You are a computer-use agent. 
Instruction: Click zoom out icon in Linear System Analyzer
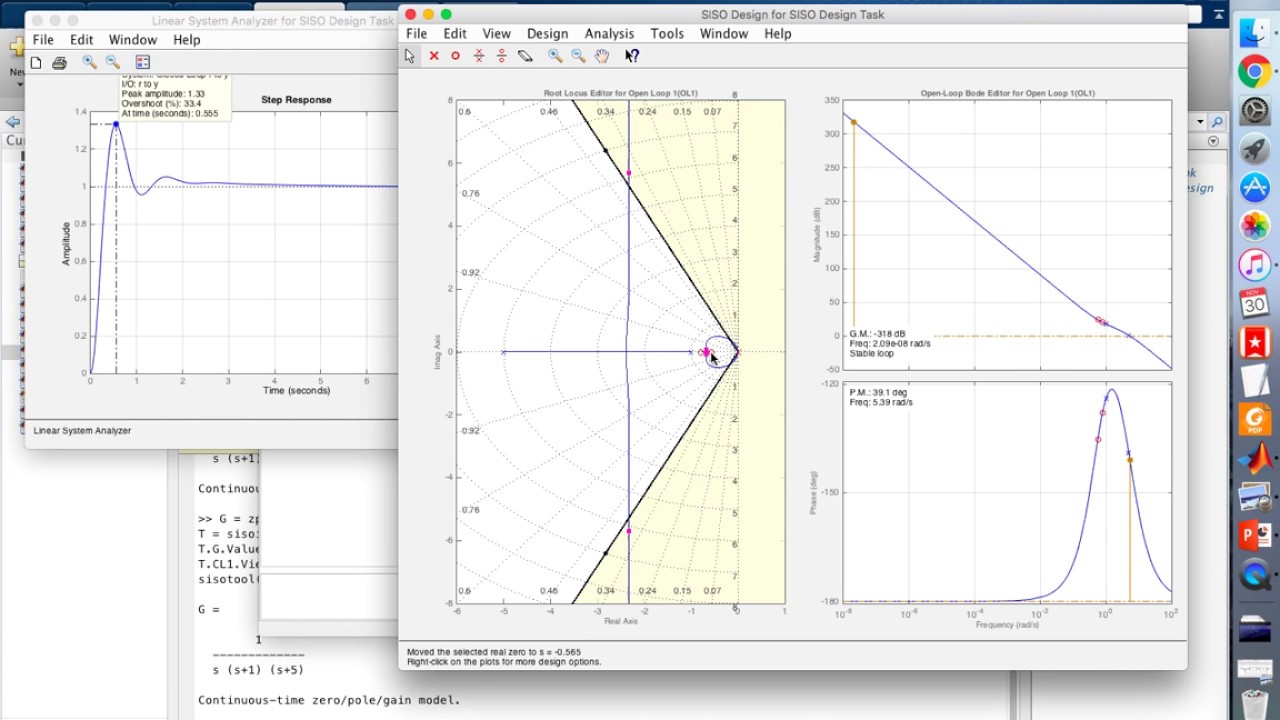(113, 62)
